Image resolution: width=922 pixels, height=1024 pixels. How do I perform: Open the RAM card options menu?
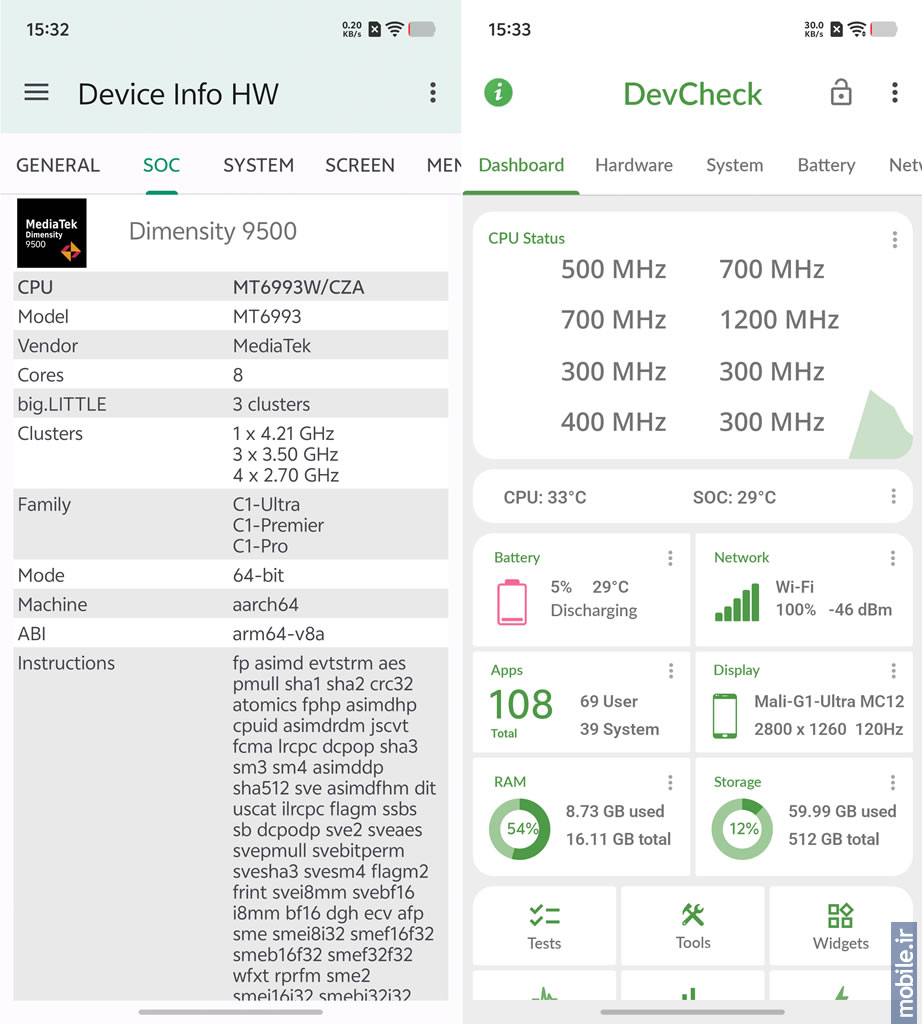pyautogui.click(x=670, y=782)
